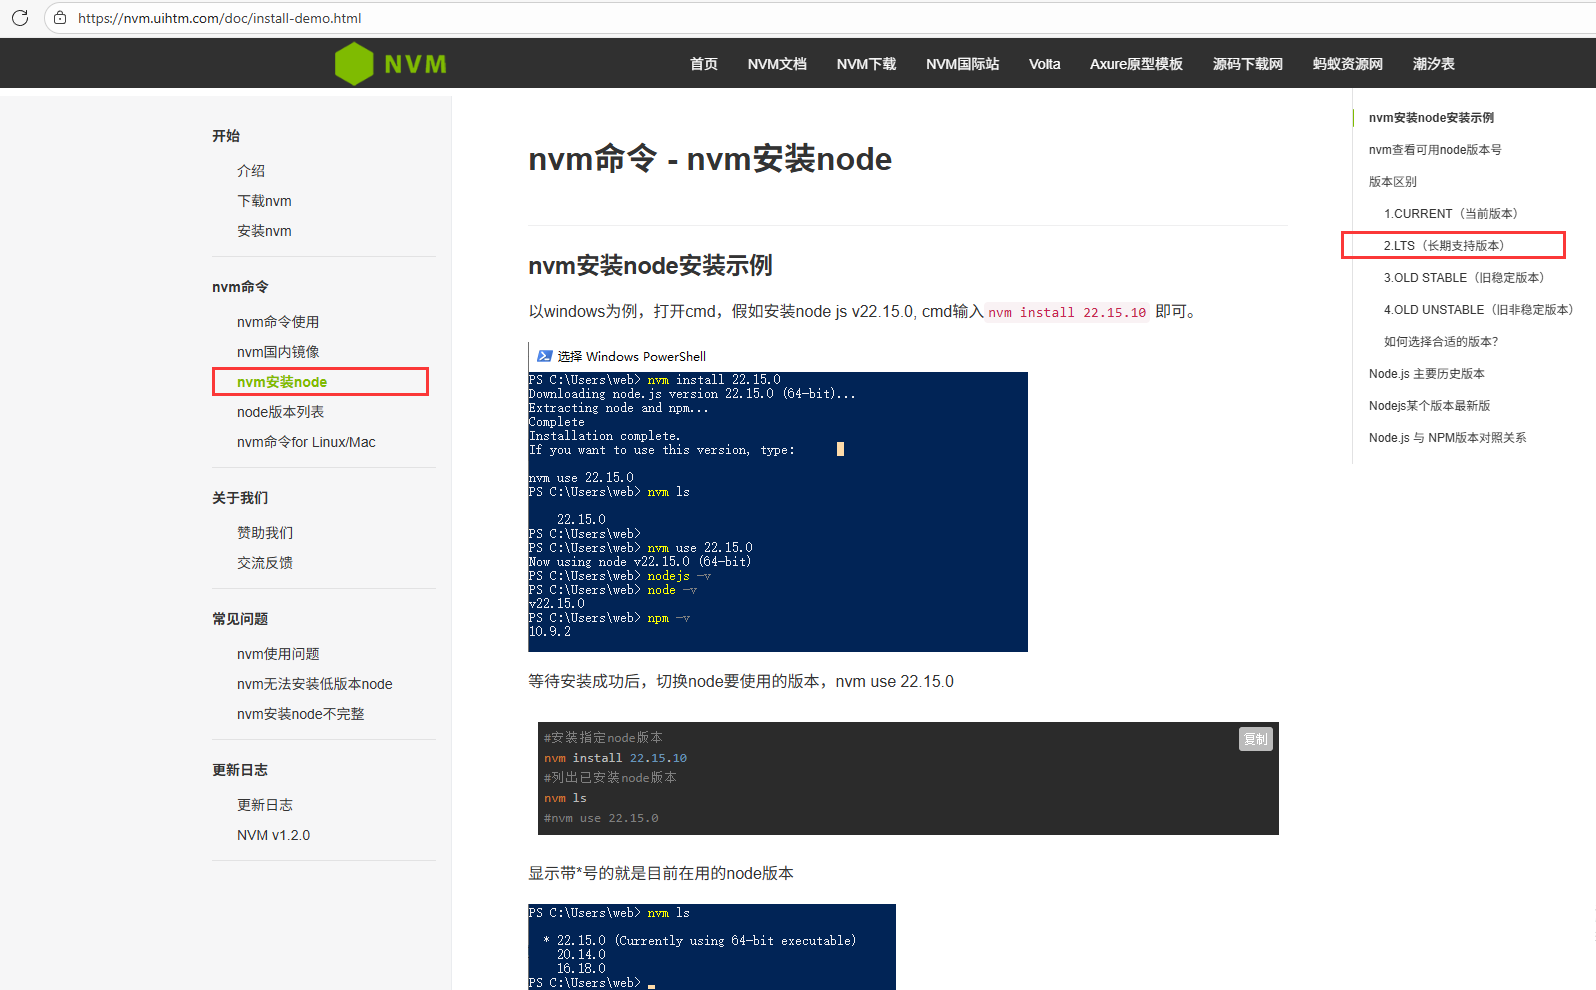Open nvm国内镜像 sidebar link
The image size is (1596, 990).
click(x=278, y=352)
